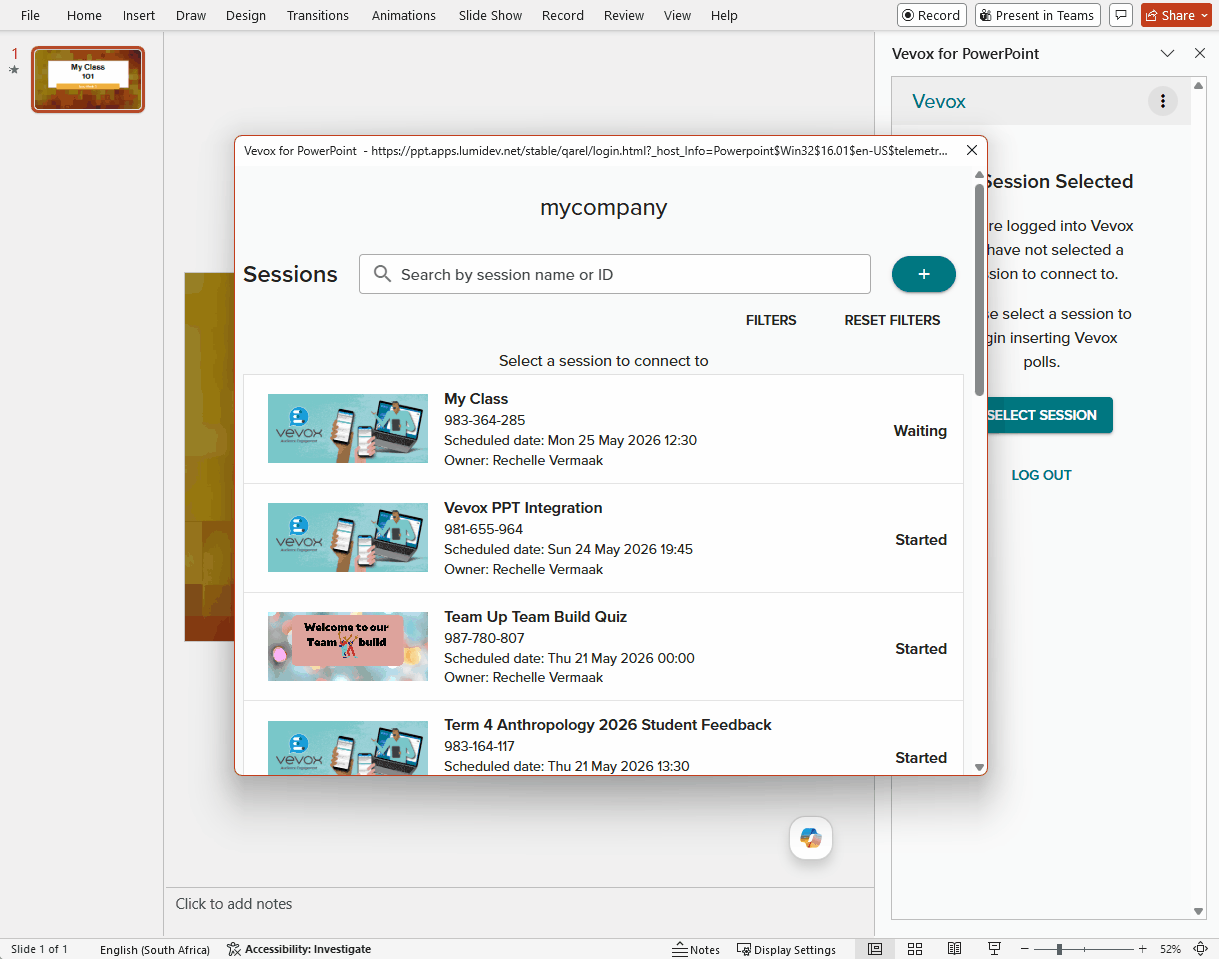Click the Waiting status label
This screenshot has height=959, width=1219.
(920, 431)
